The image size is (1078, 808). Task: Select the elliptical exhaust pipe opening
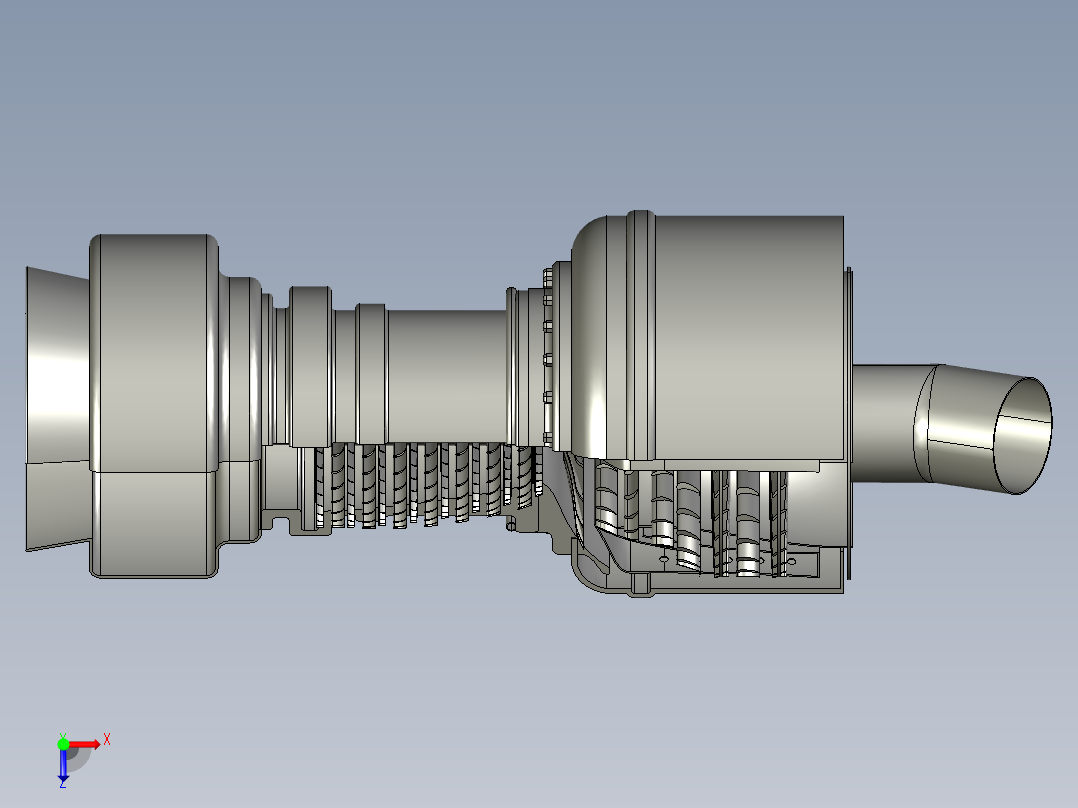click(1023, 435)
